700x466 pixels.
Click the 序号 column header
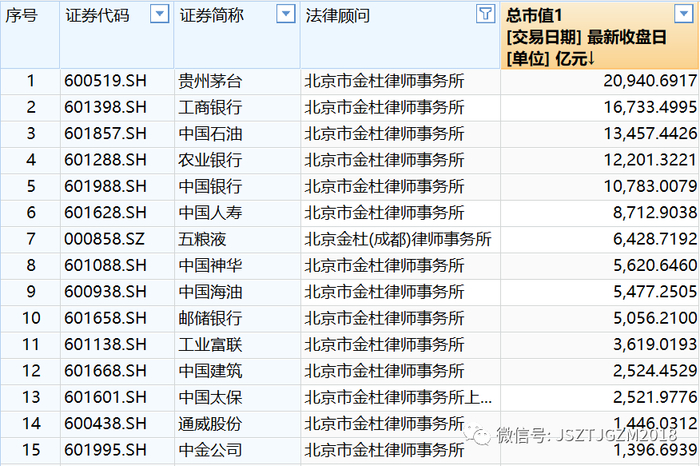coord(30,35)
